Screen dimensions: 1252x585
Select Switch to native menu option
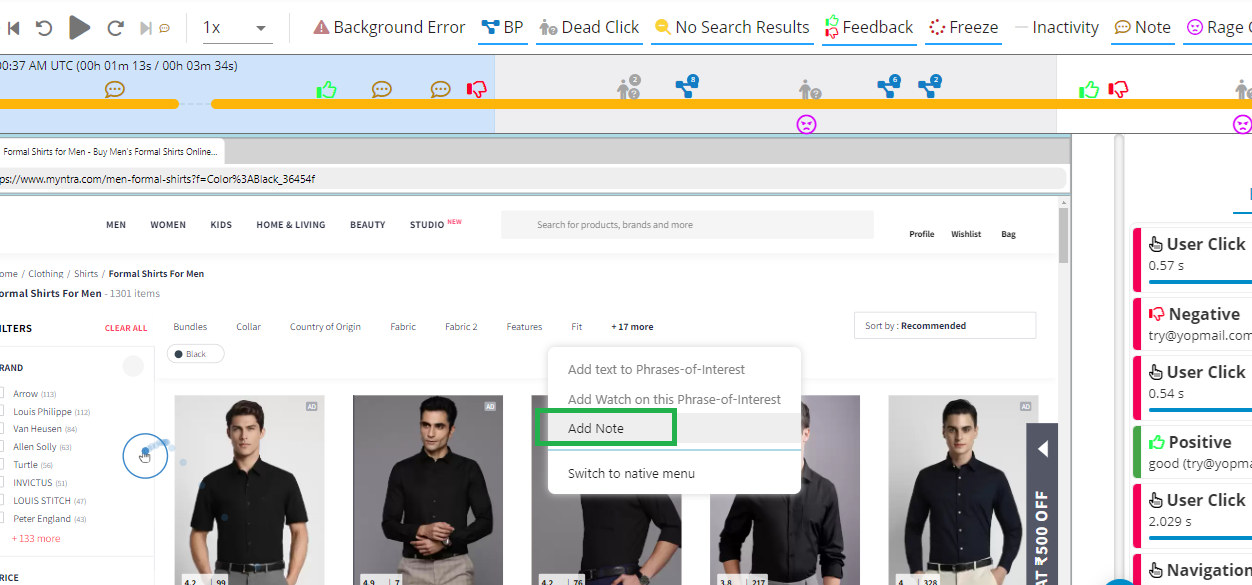coord(631,473)
